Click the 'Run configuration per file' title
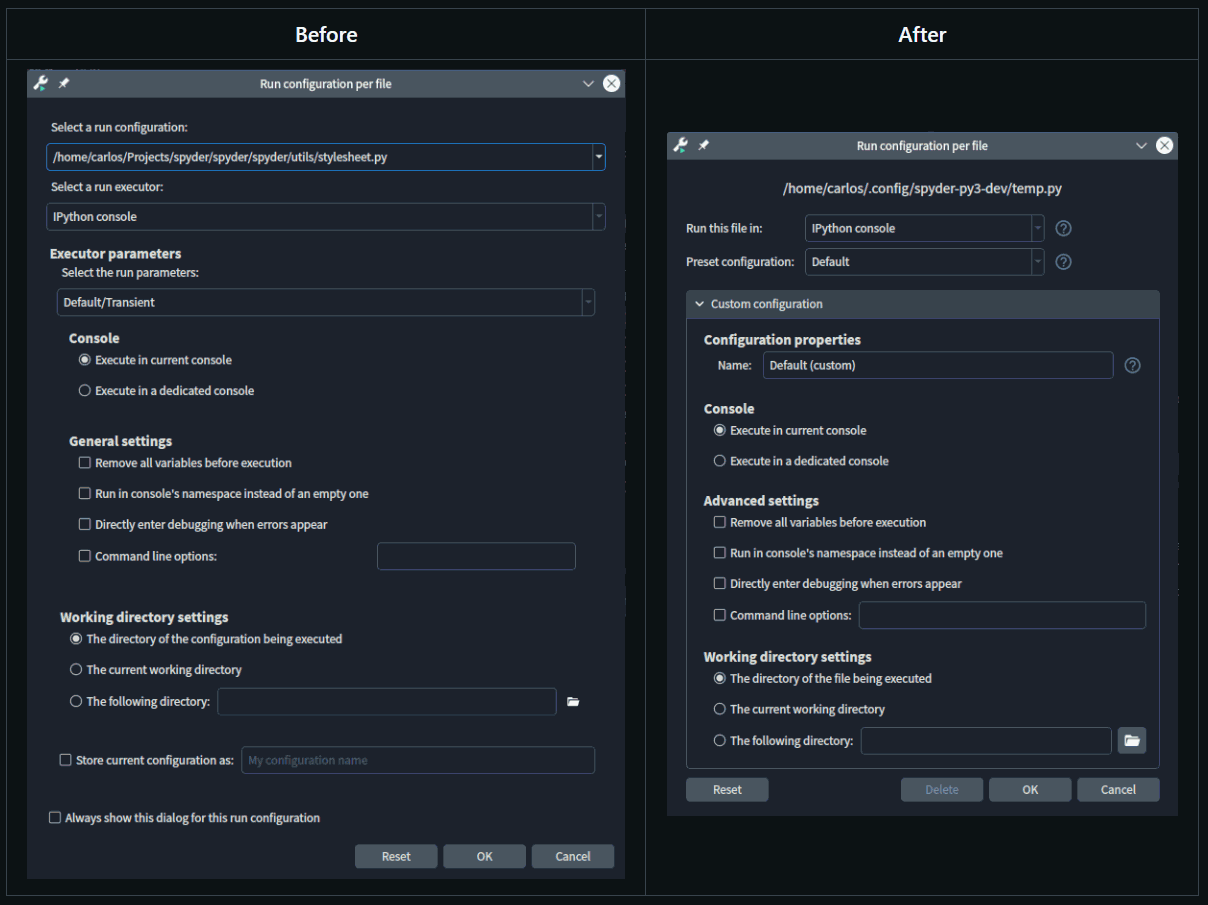1208x905 pixels. point(325,83)
